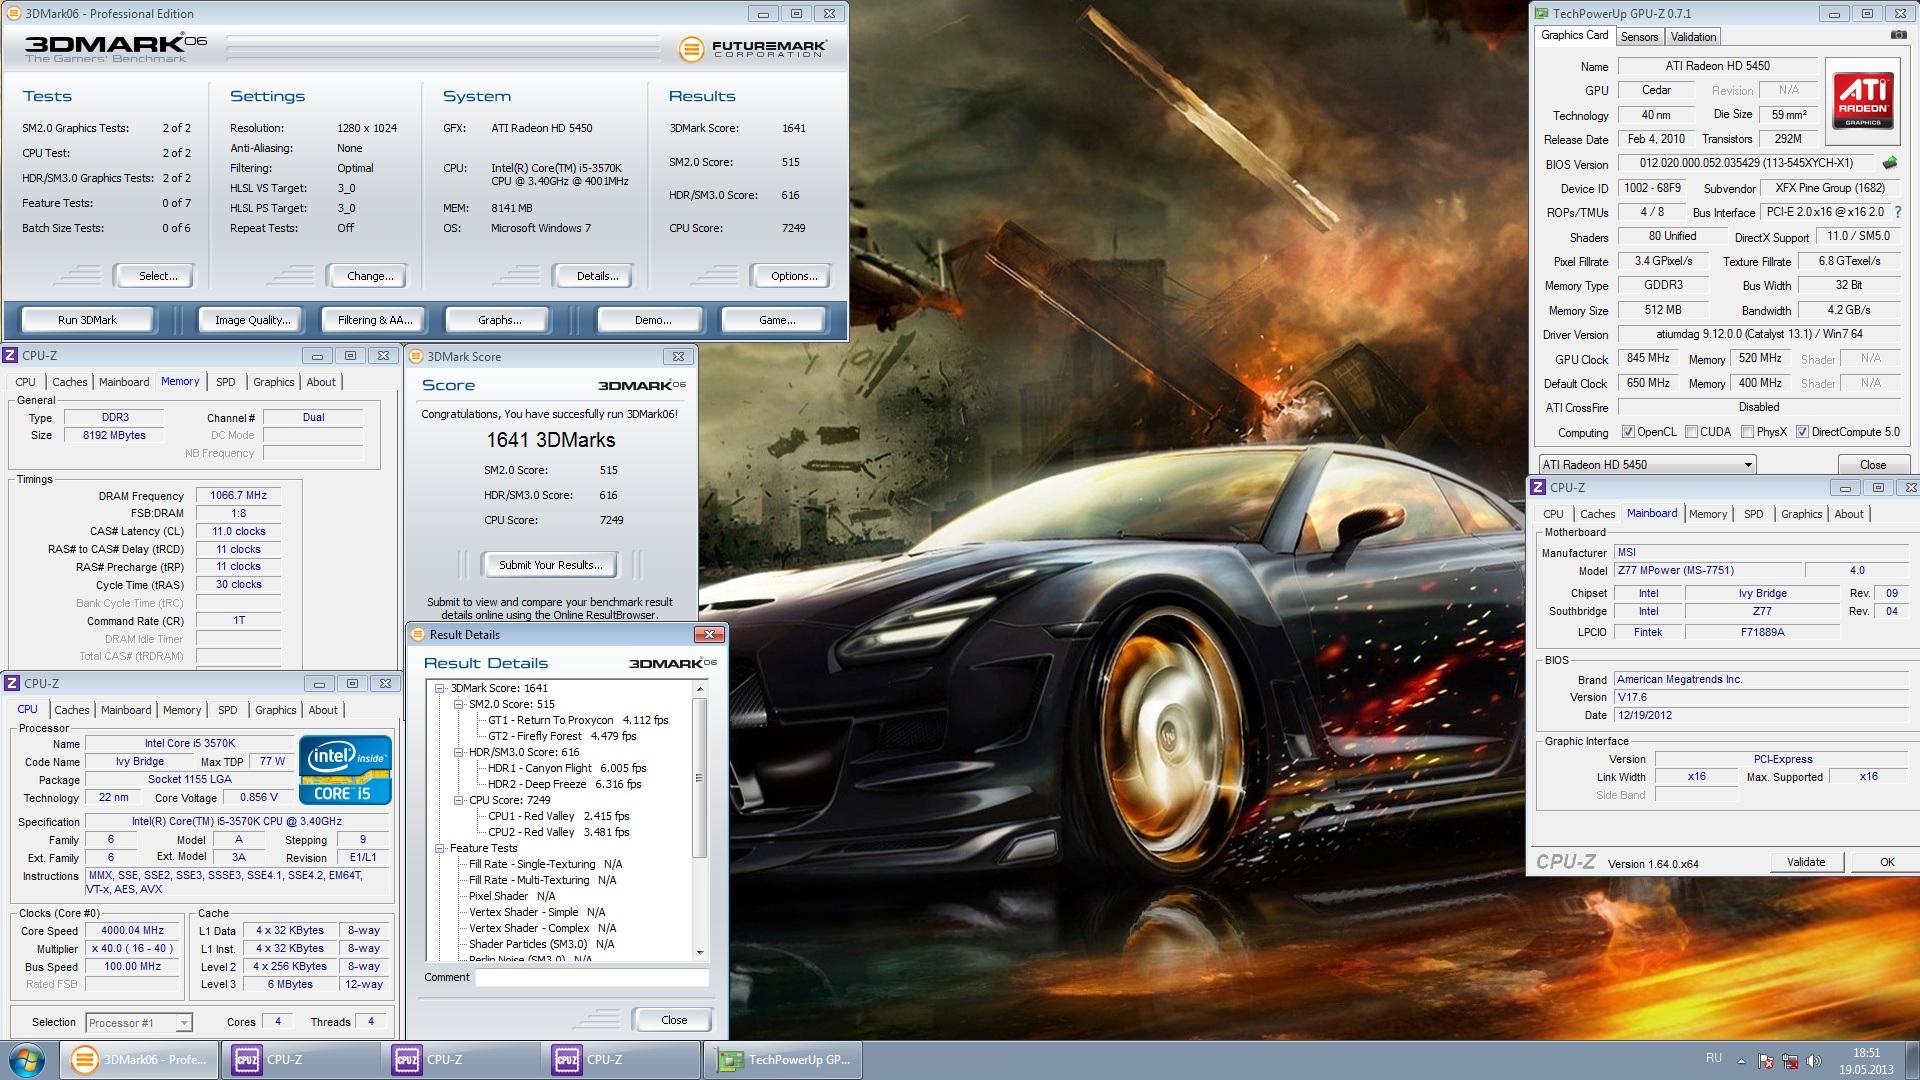Open the Action Center flag tray icon
Image resolution: width=1920 pixels, height=1080 pixels.
coord(1766,1061)
